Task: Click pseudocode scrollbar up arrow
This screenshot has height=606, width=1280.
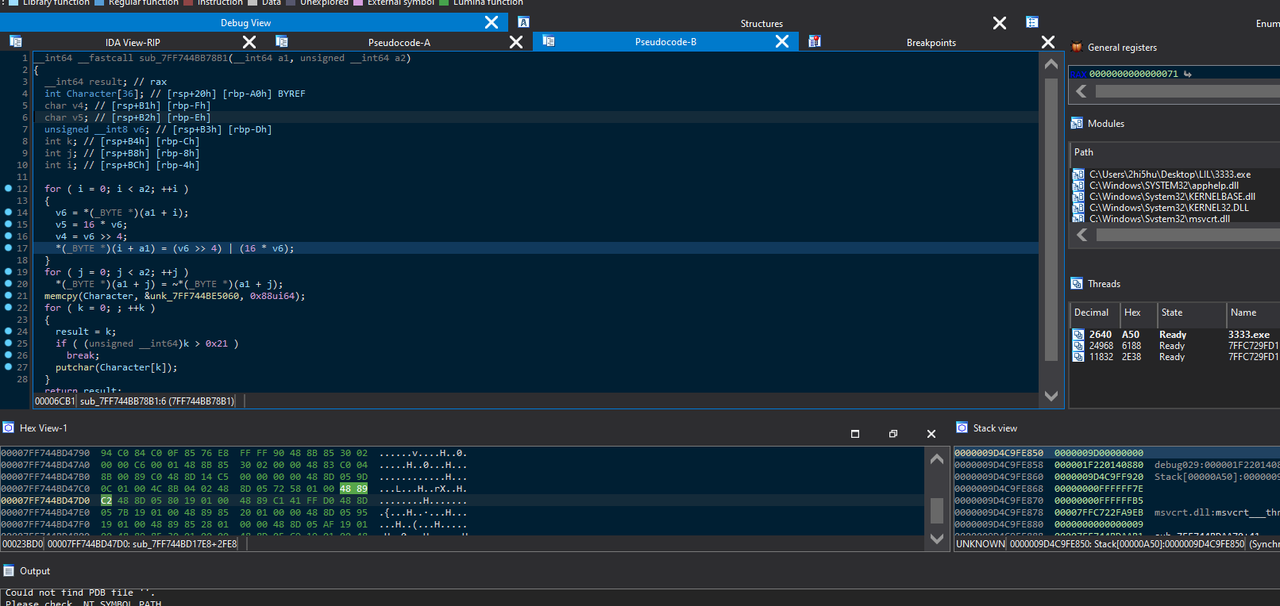Action: 1051,64
